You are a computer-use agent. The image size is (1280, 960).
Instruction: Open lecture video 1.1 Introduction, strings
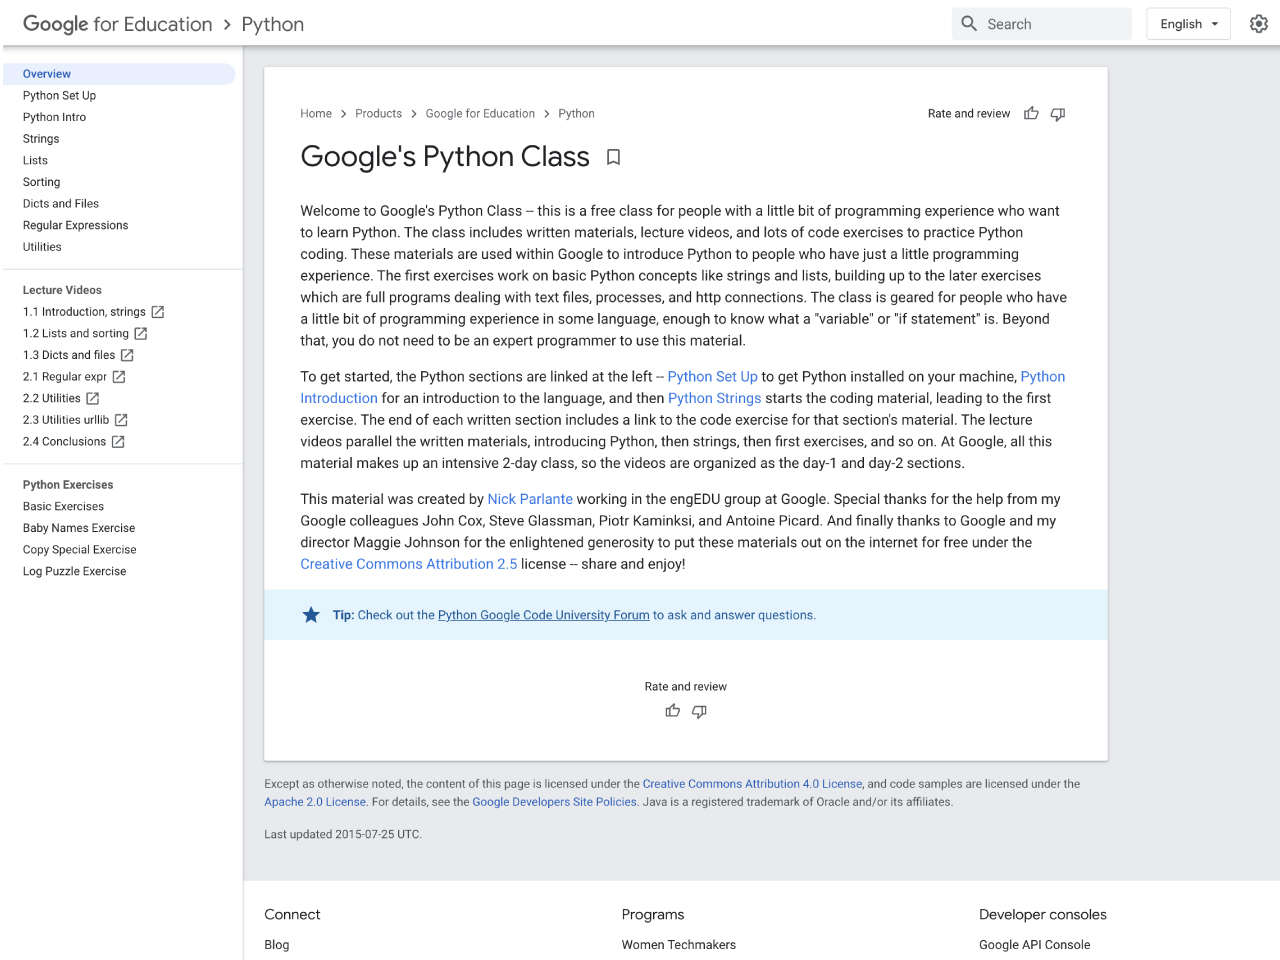coord(84,312)
